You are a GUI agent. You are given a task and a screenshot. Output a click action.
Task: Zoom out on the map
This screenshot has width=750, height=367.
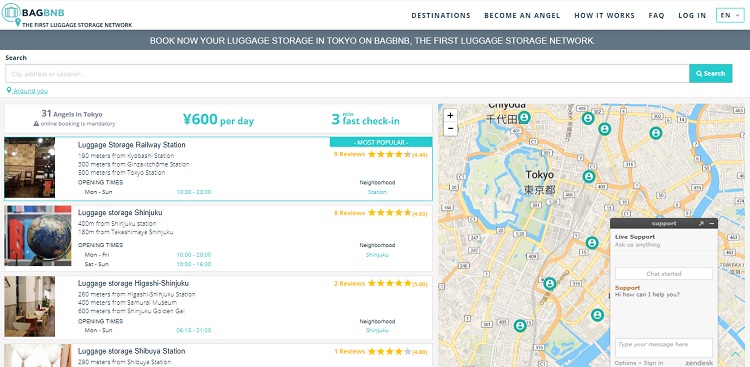[450, 129]
